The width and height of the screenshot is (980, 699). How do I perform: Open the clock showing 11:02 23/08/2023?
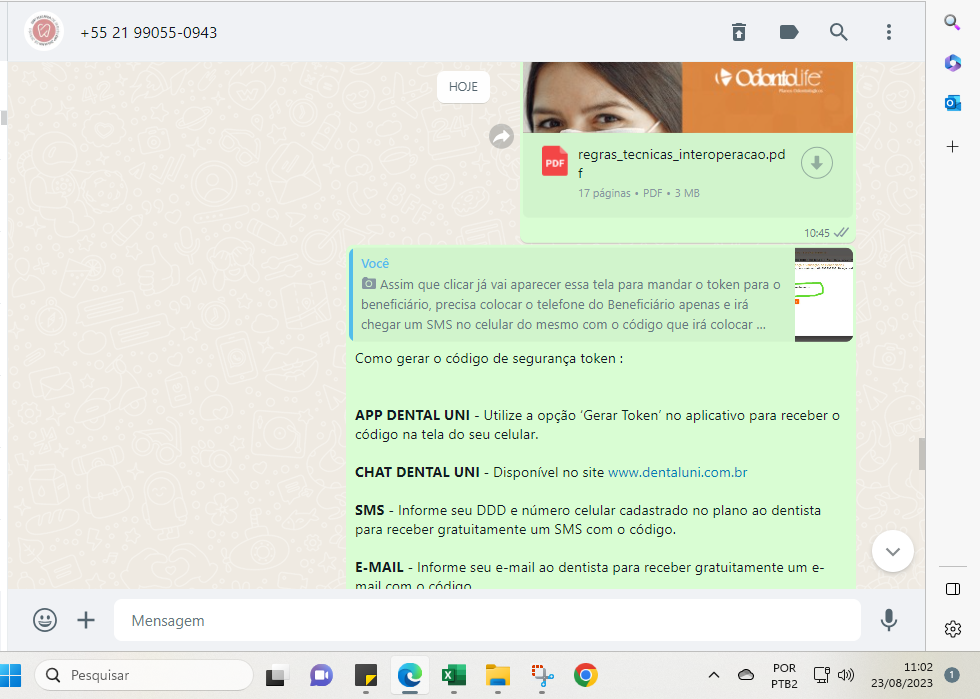(902, 675)
